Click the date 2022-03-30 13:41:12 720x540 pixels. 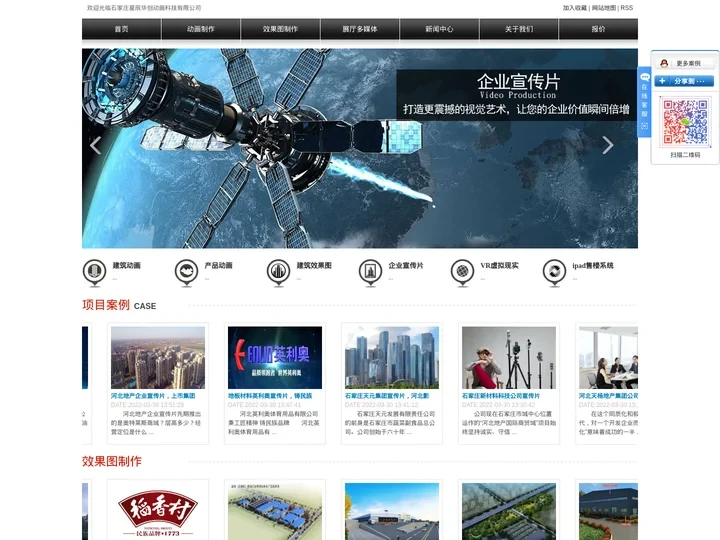[x=382, y=405]
